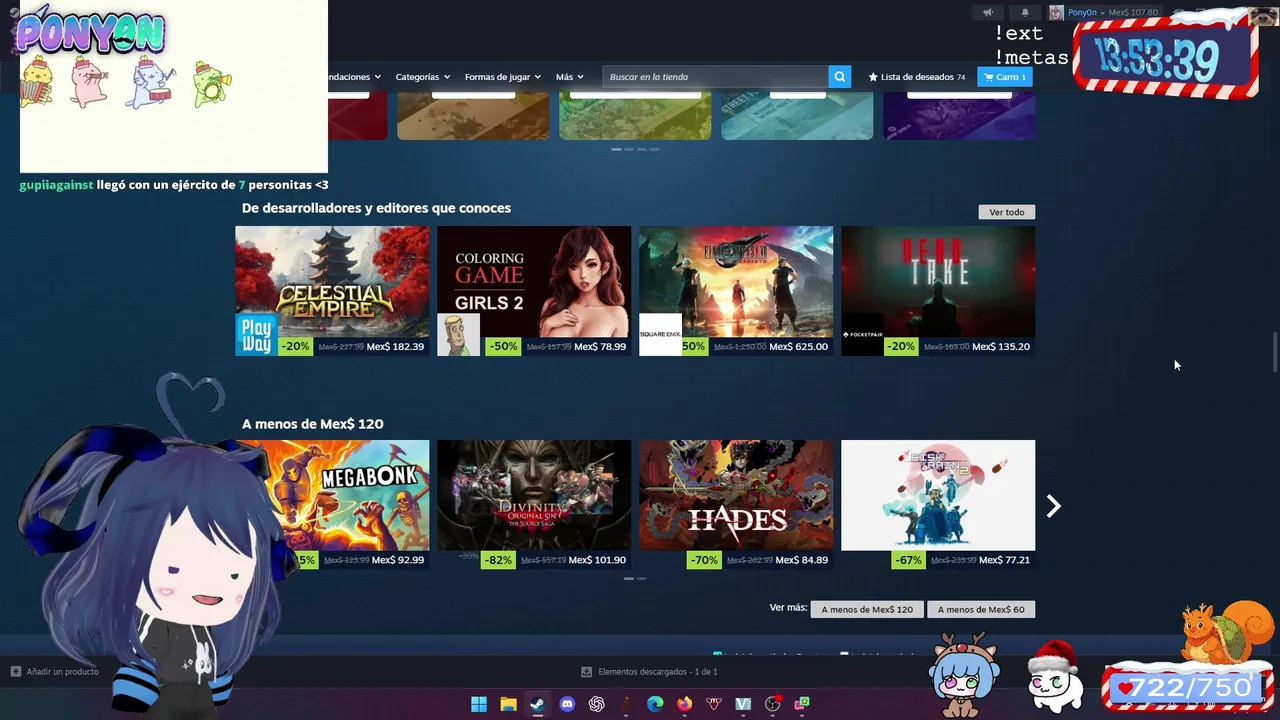Viewport: 1280px width, 720px height.
Task: Click the '-82%' discount badge
Action: tap(498, 560)
